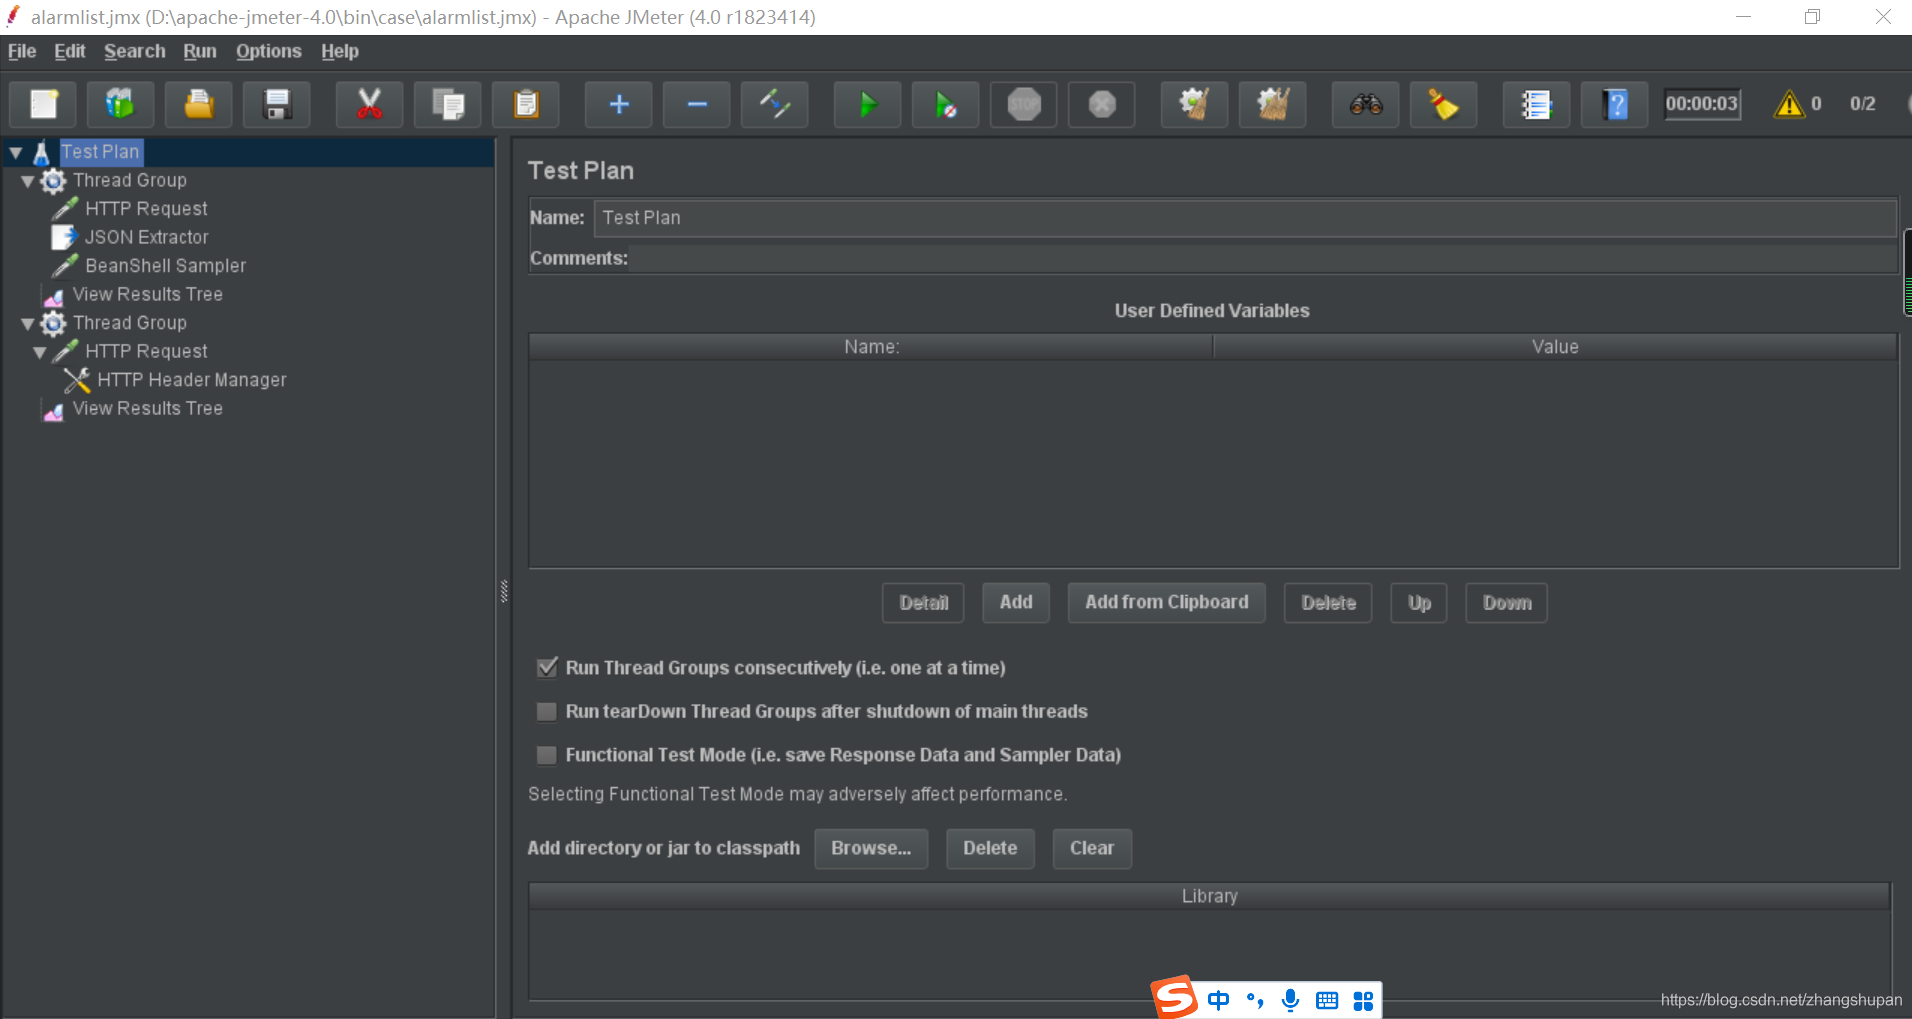Select the JSON Extractor tree item
Image resolution: width=1912 pixels, height=1019 pixels.
pos(146,237)
